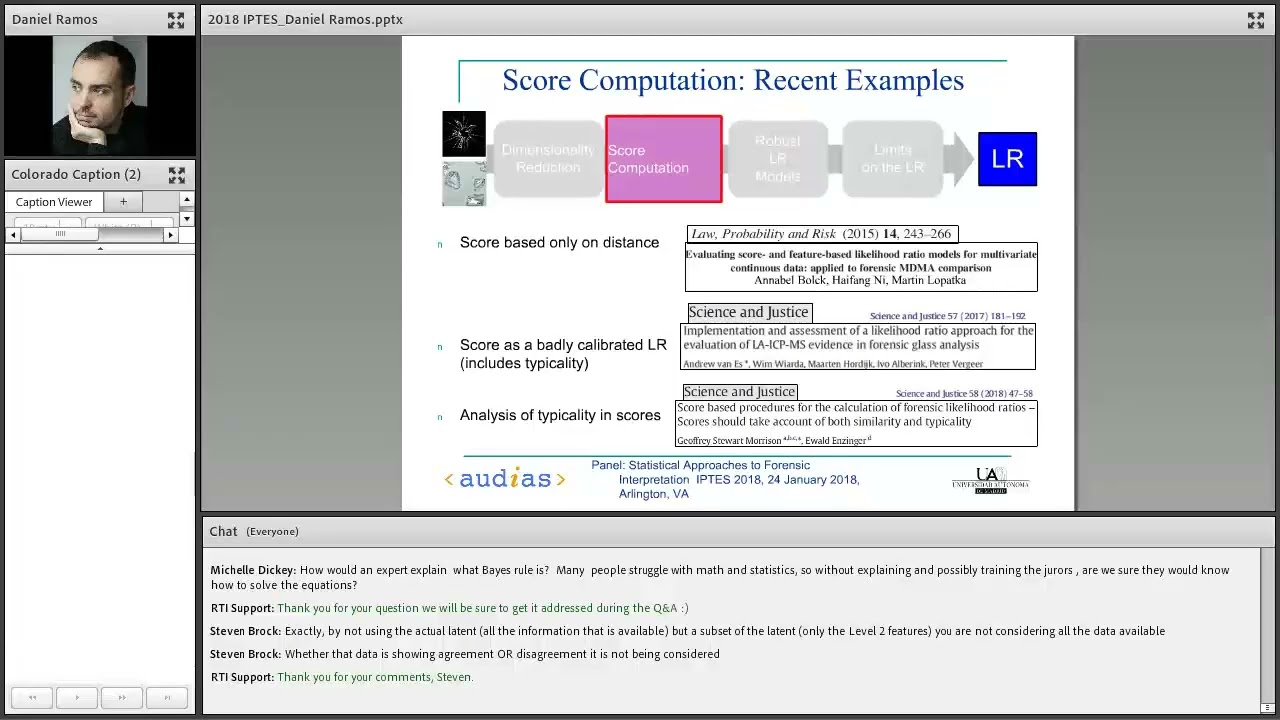Viewport: 1280px width, 720px height.
Task: Click 'Score based only on distance' bullet
Action: (559, 243)
